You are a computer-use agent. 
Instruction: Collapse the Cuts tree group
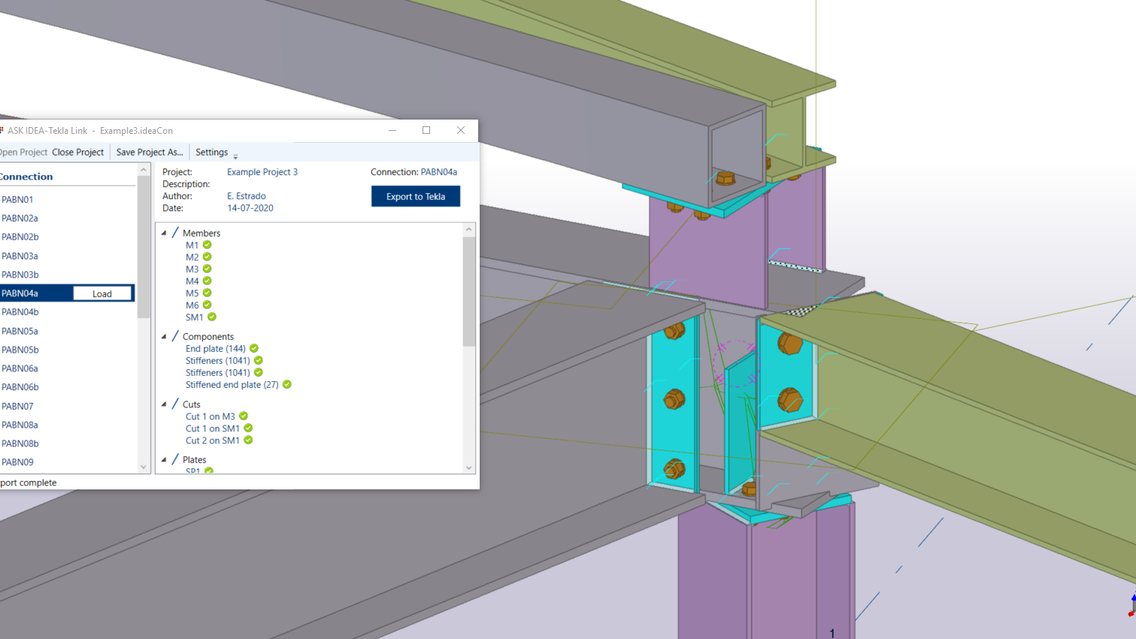click(164, 404)
